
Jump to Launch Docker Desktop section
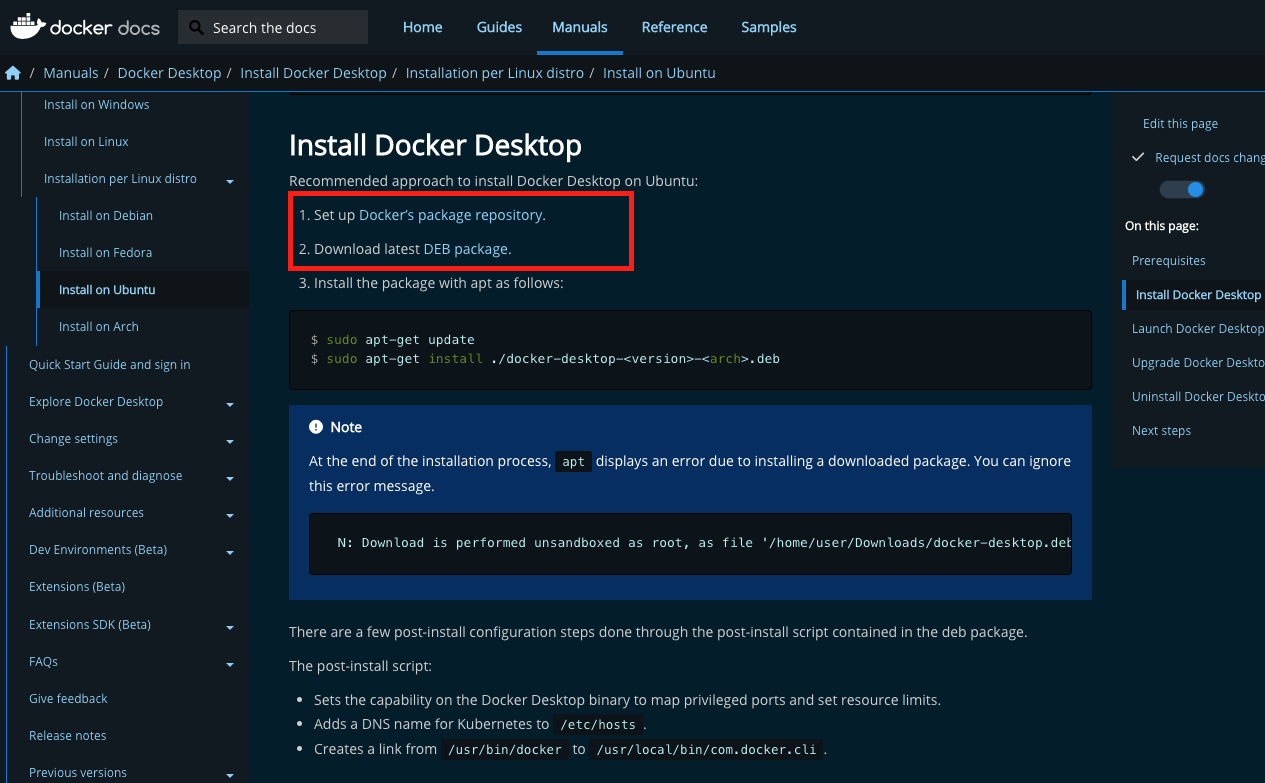point(1198,329)
